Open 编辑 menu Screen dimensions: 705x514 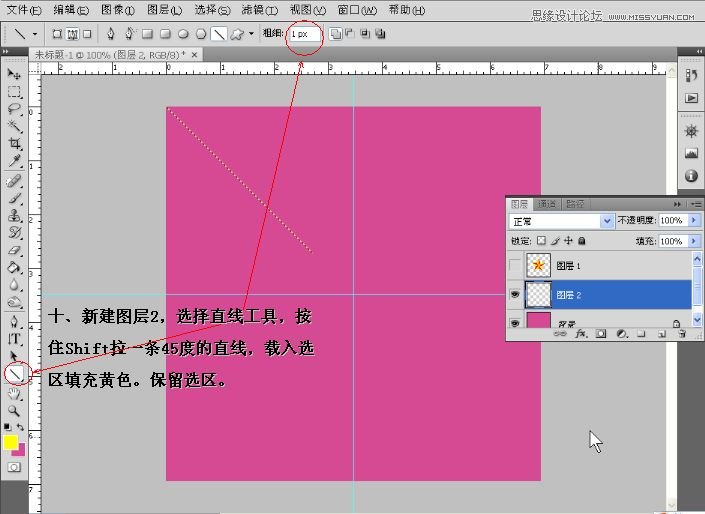coord(71,10)
